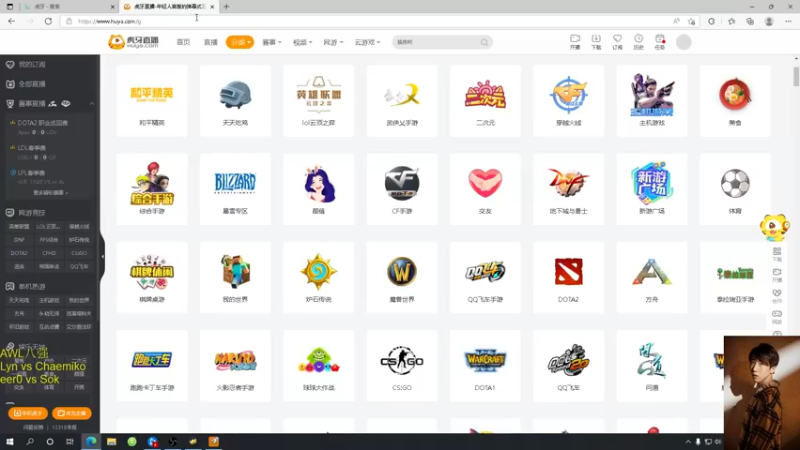Open the 我的世界 Minecraft category
This screenshot has width=800, height=450.
pyautogui.click(x=235, y=278)
